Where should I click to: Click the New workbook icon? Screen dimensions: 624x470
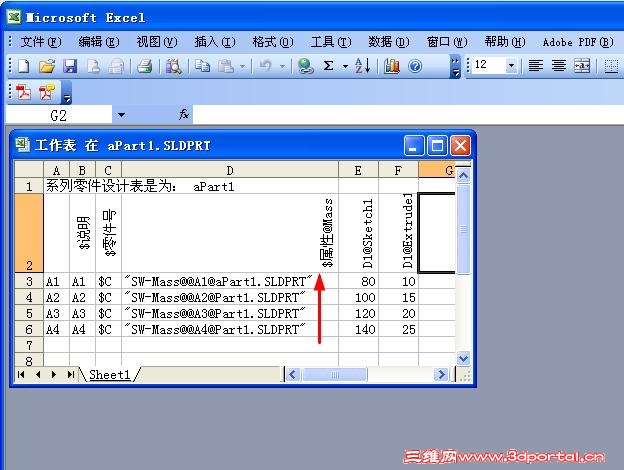24,66
